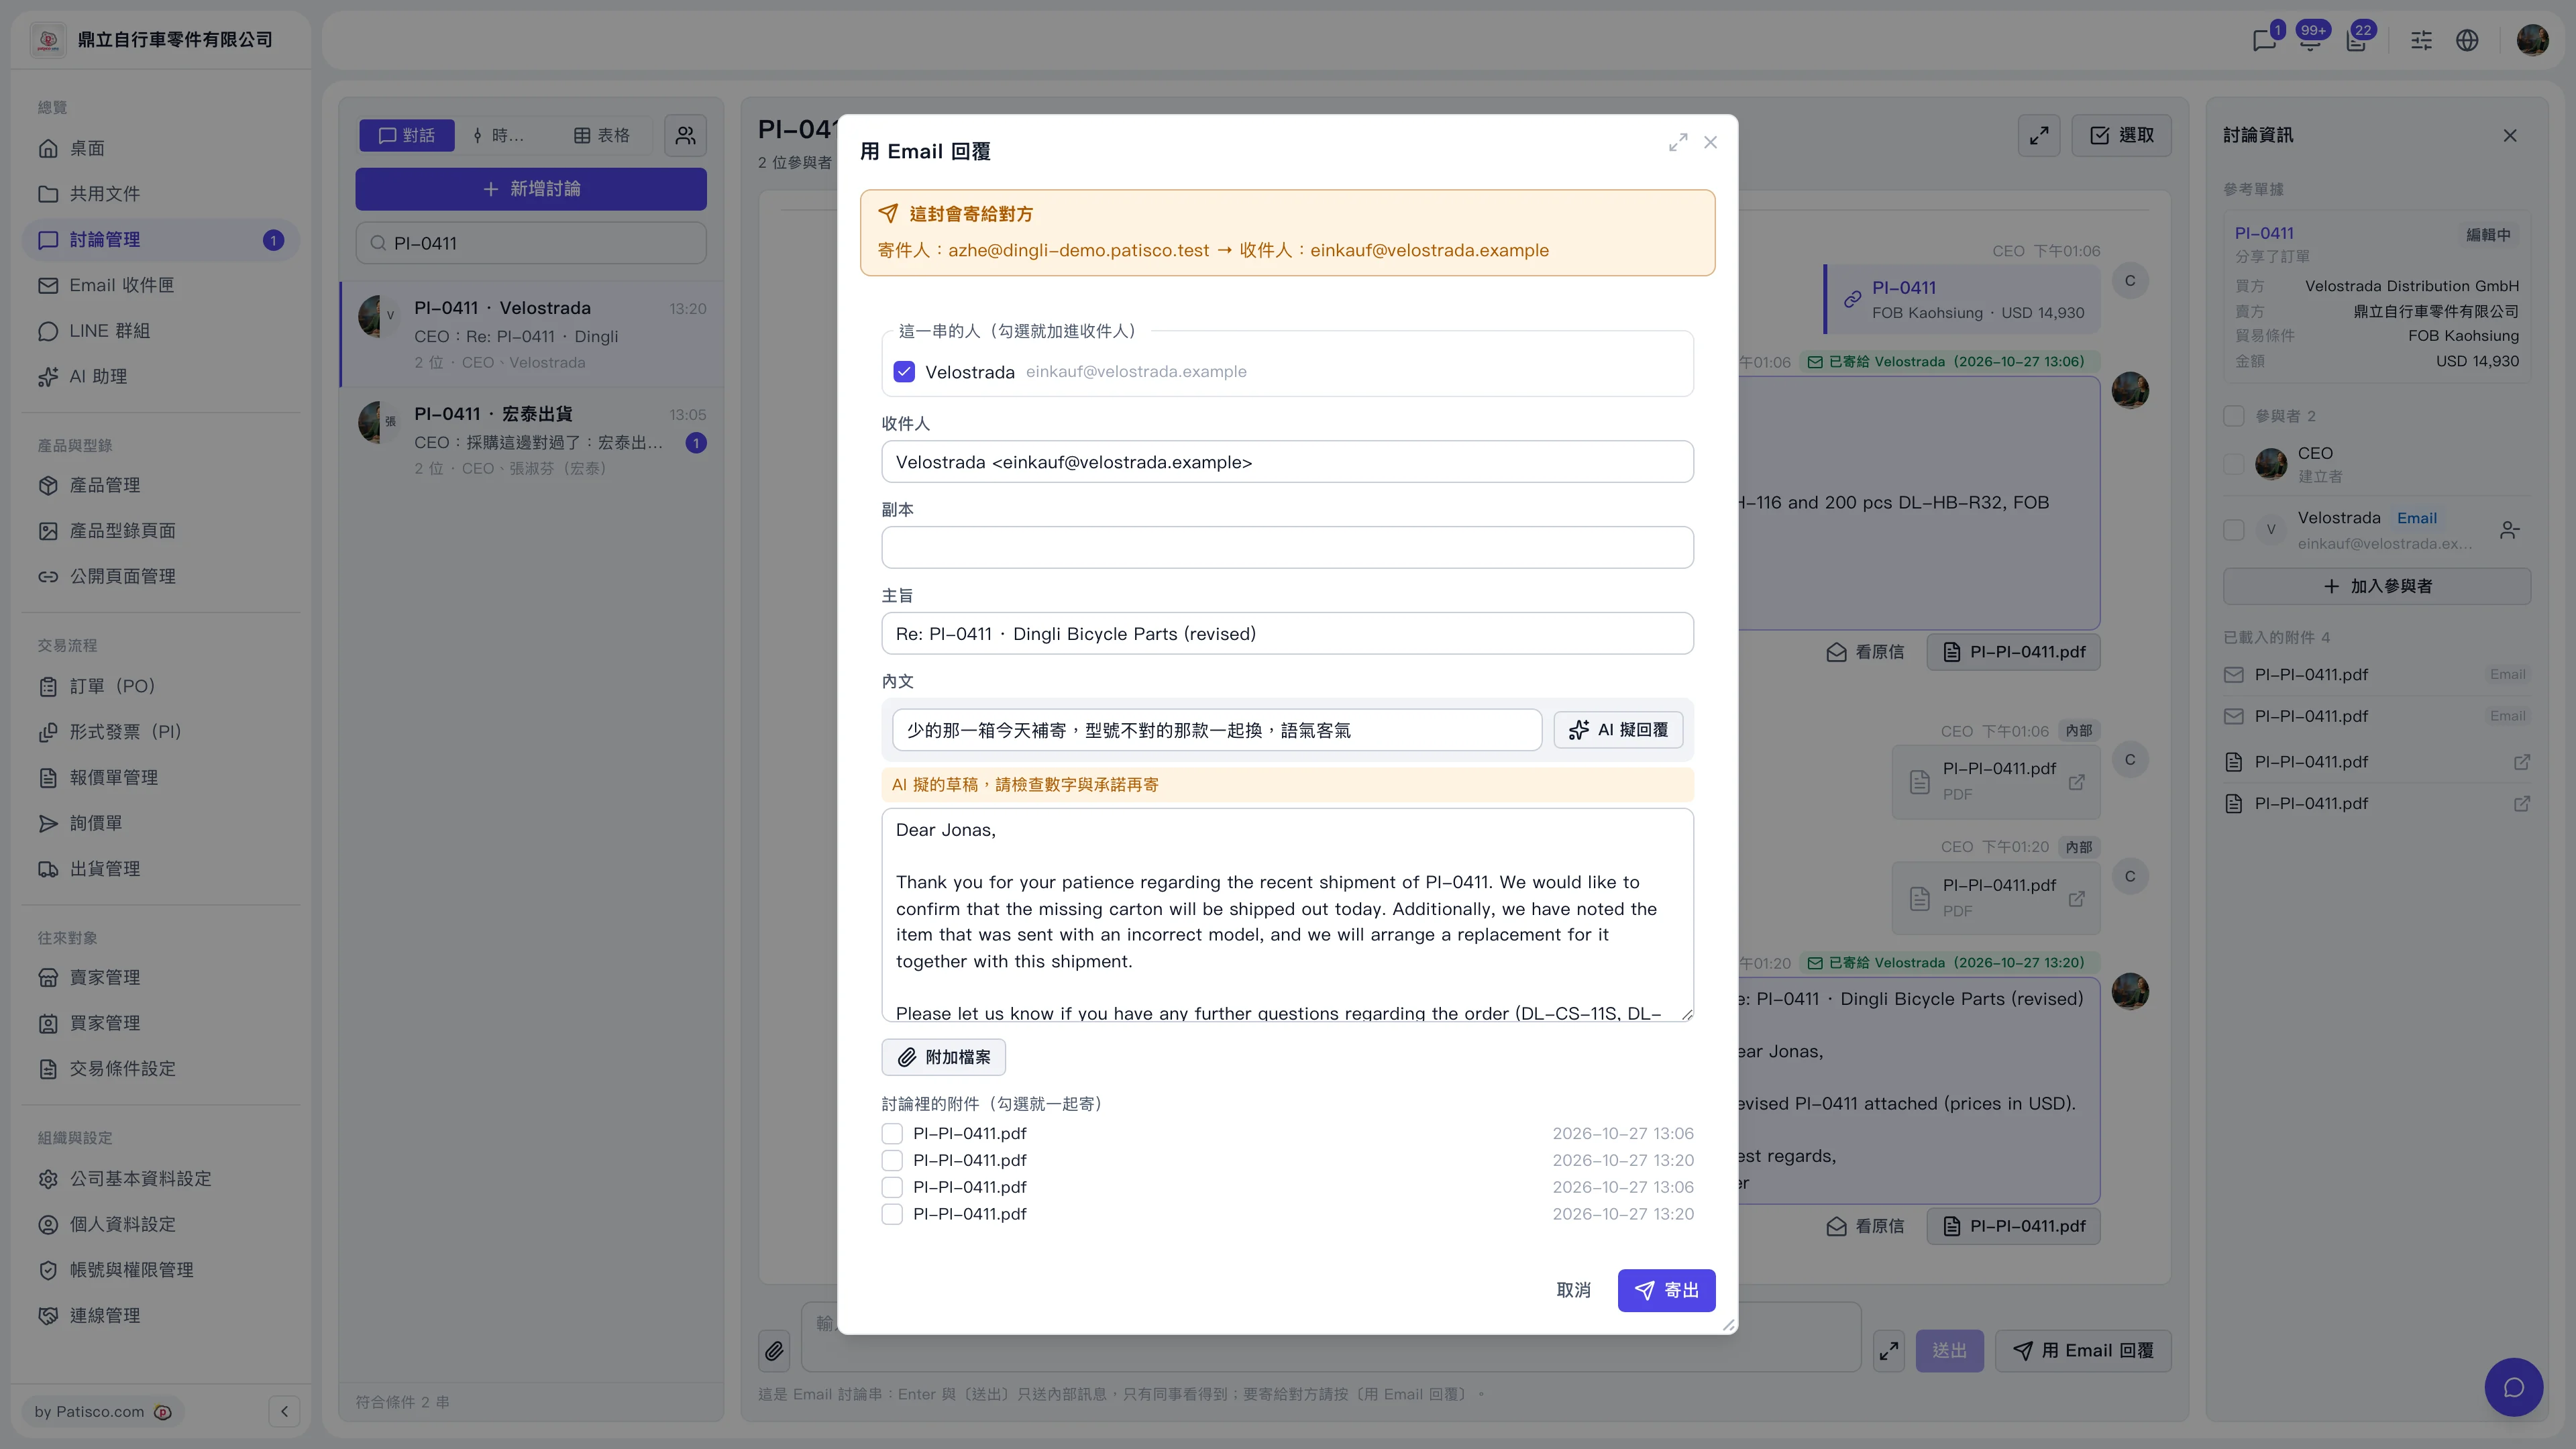
Task: Click the AI prompt instruction field
Action: [1216, 730]
